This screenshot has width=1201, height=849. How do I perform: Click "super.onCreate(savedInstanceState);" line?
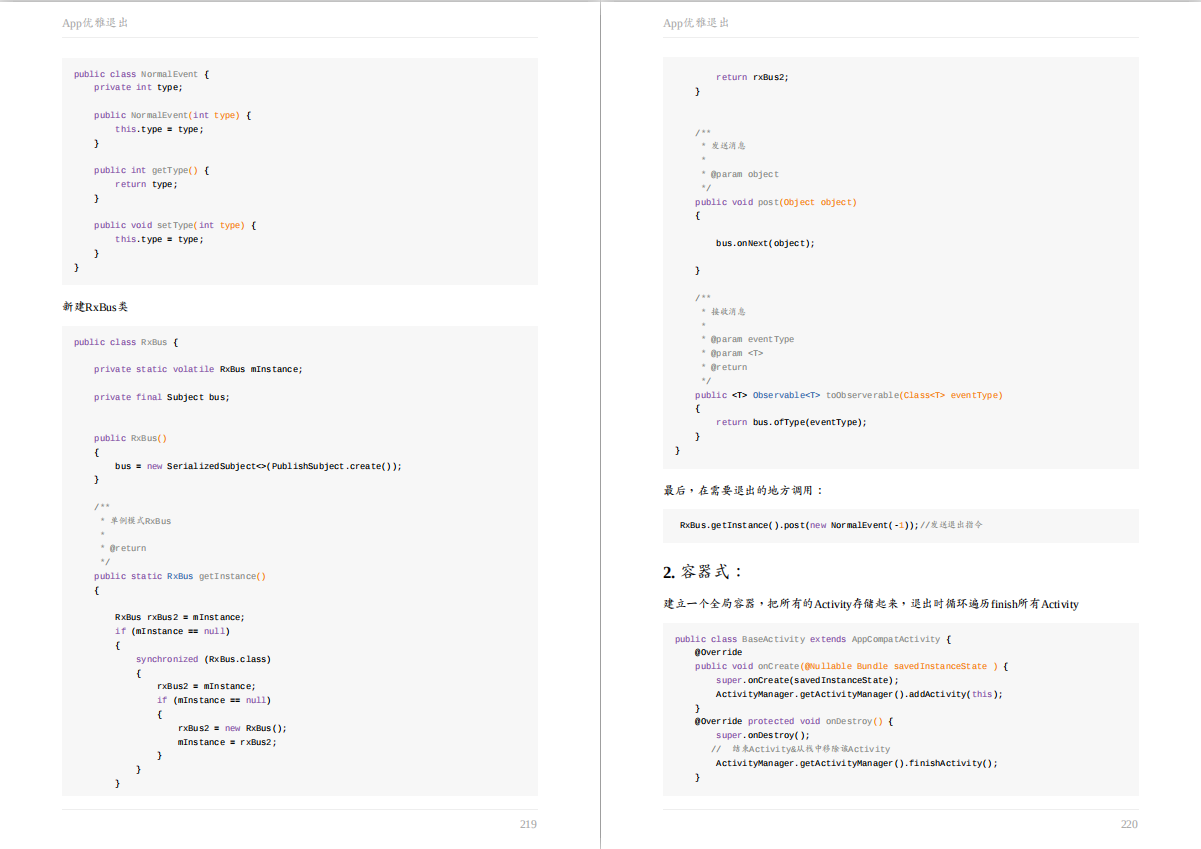click(x=807, y=680)
